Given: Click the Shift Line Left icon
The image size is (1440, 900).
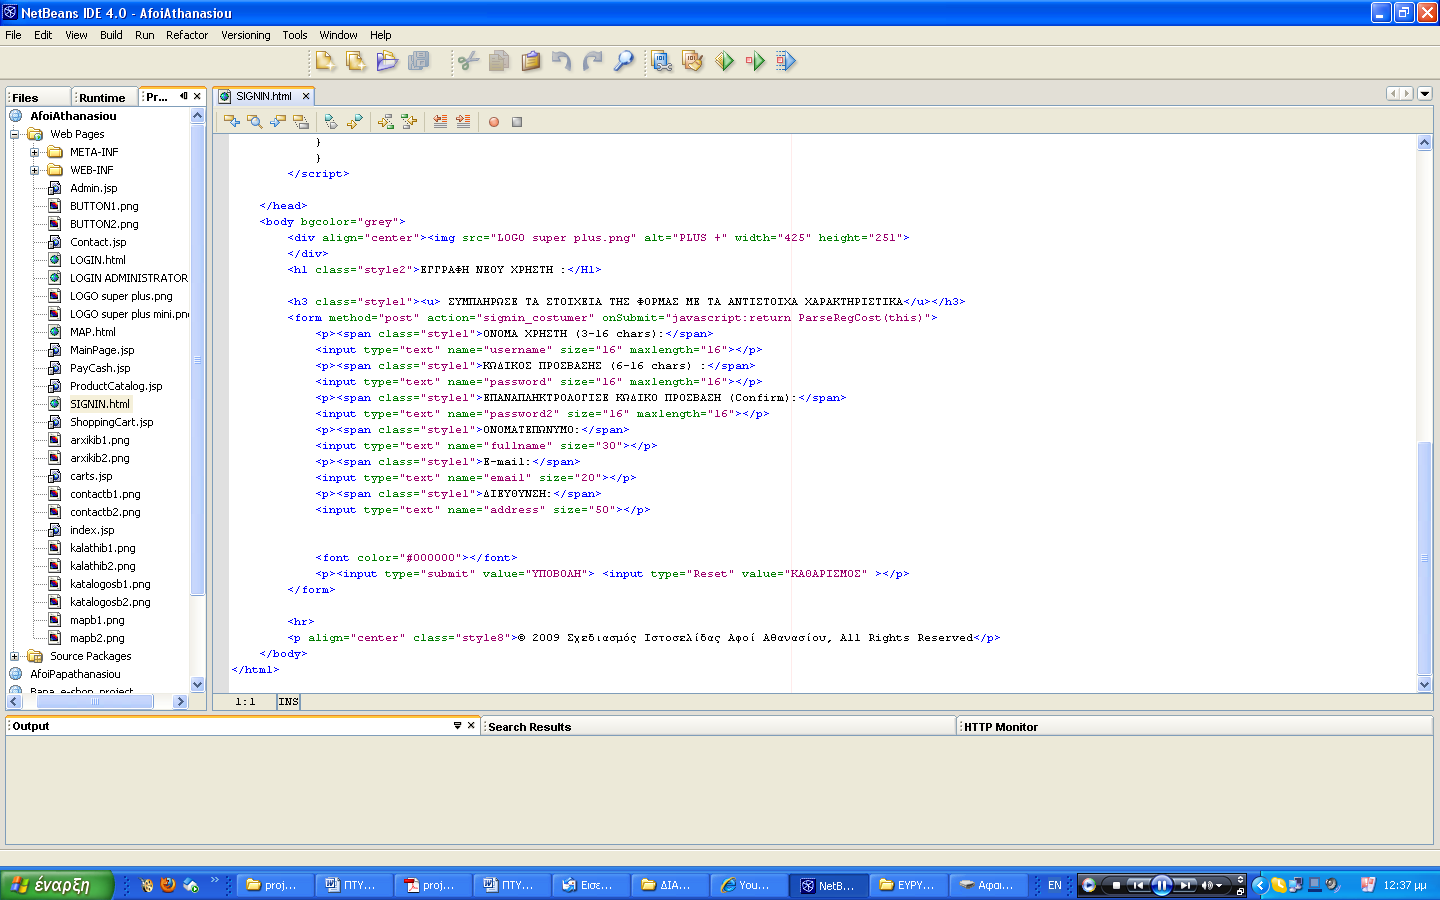Looking at the screenshot, I should click(x=440, y=122).
